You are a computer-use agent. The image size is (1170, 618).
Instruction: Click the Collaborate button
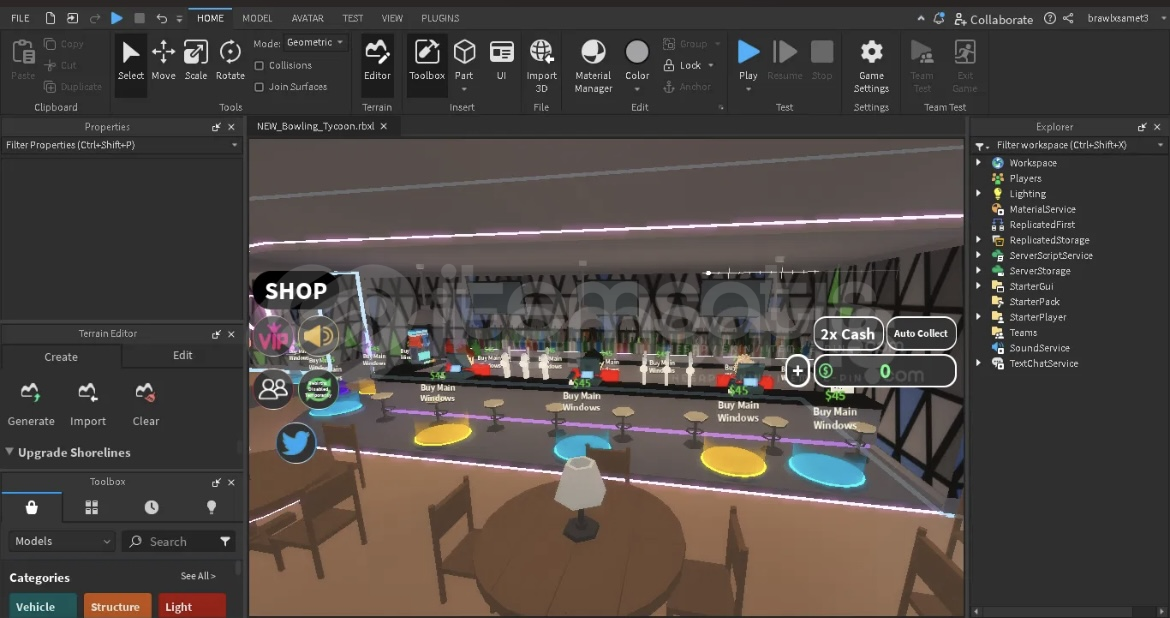[x=993, y=19]
